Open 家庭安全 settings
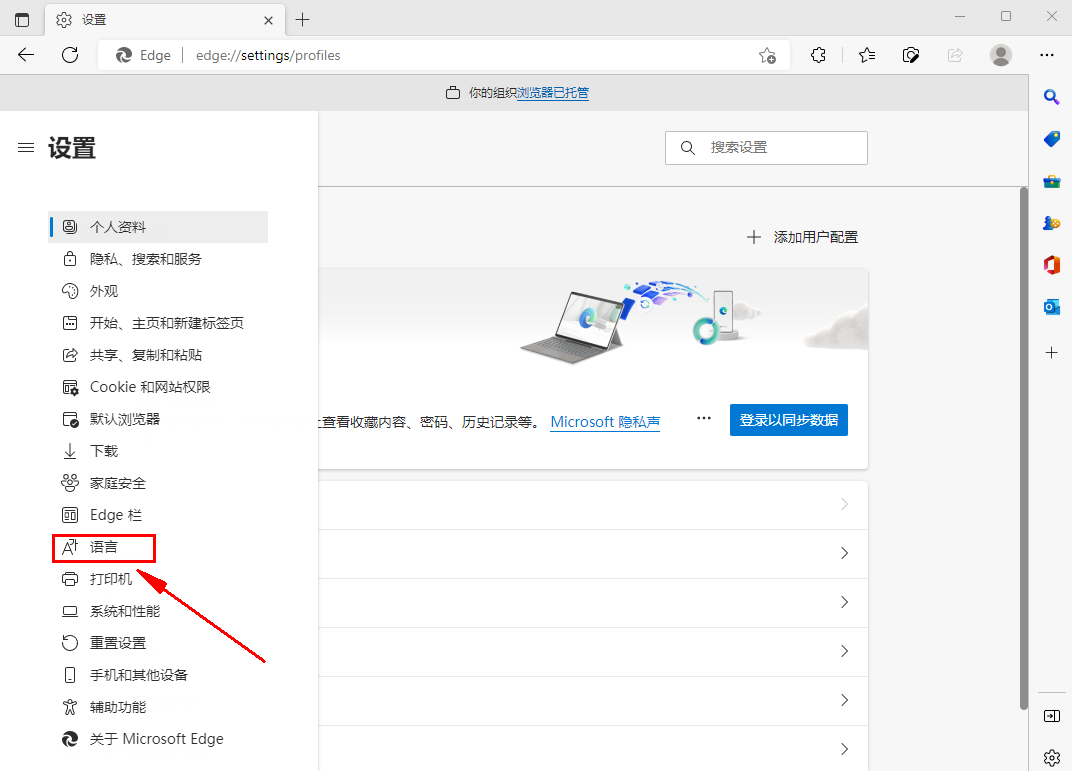This screenshot has width=1072, height=771. [x=159, y=483]
